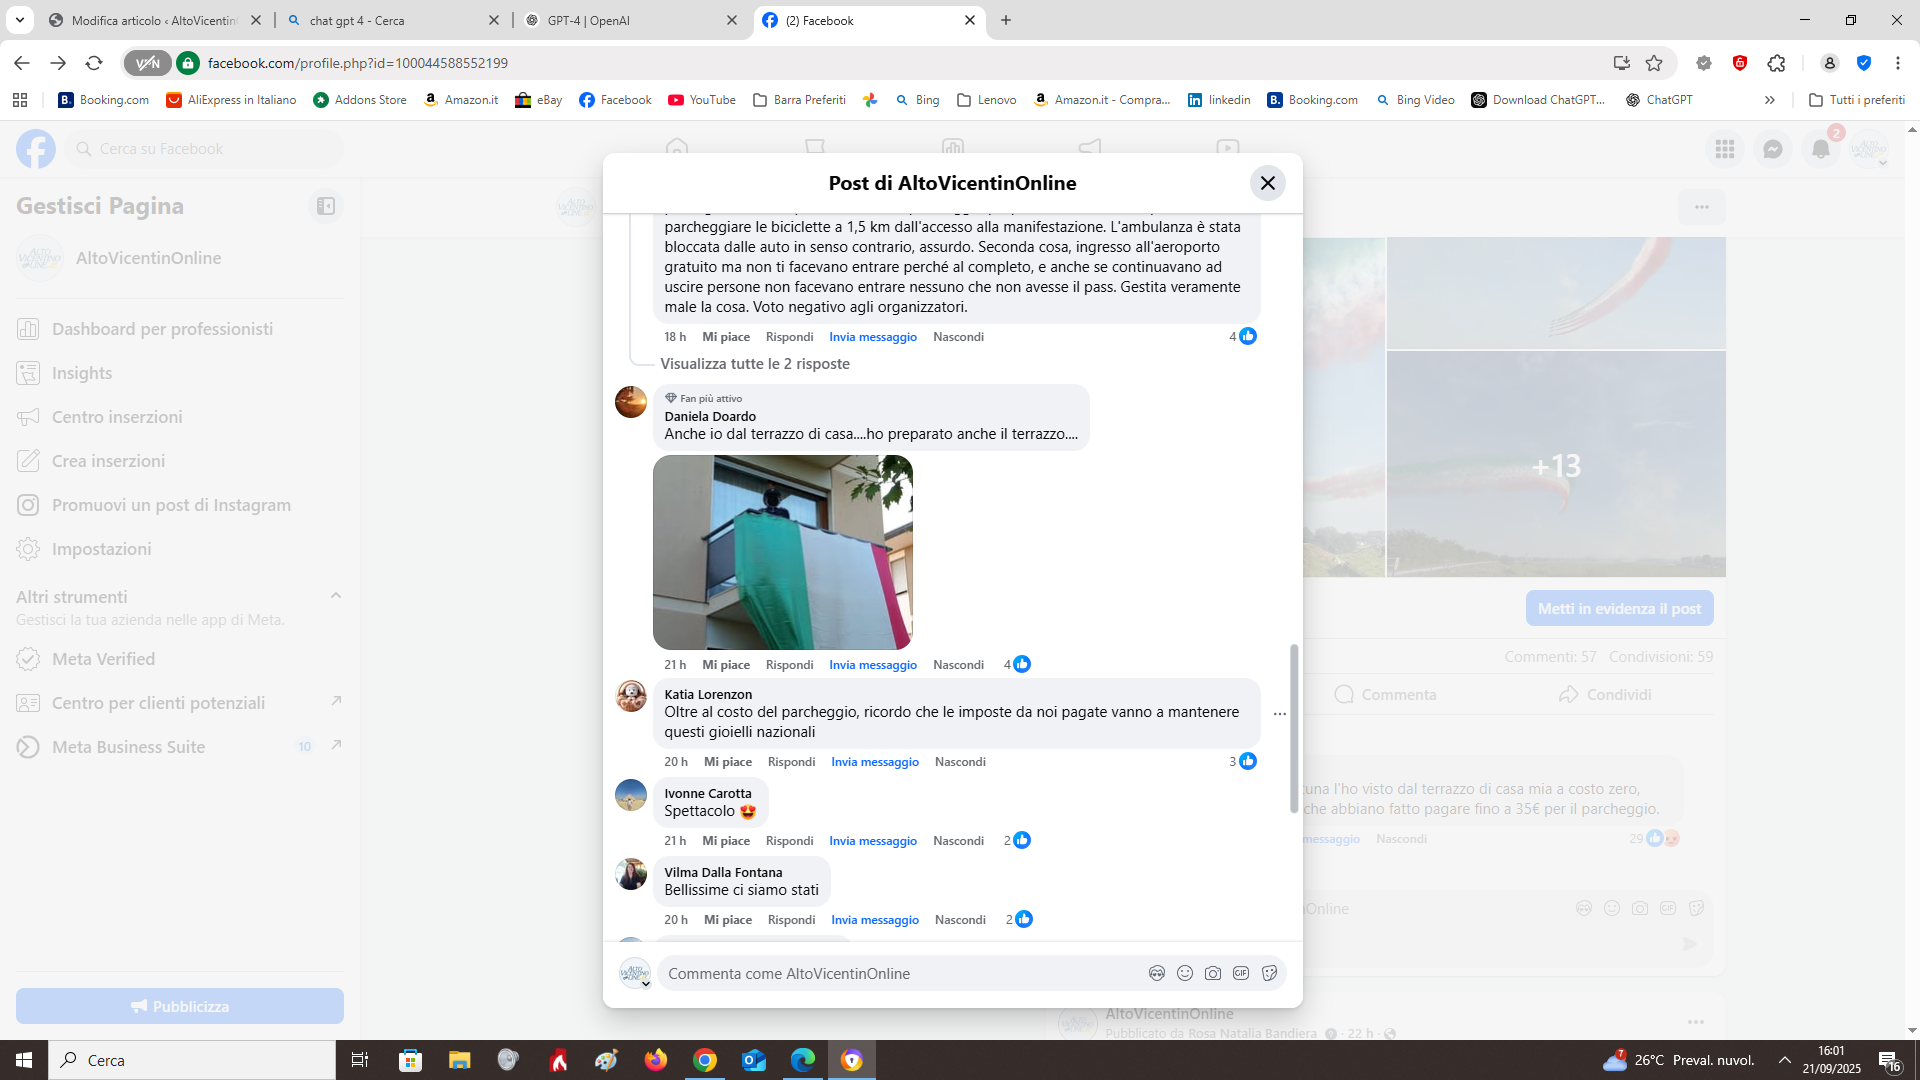Open the browser Extensions puzzle icon
Image resolution: width=1920 pixels, height=1080 pixels.
(1776, 63)
